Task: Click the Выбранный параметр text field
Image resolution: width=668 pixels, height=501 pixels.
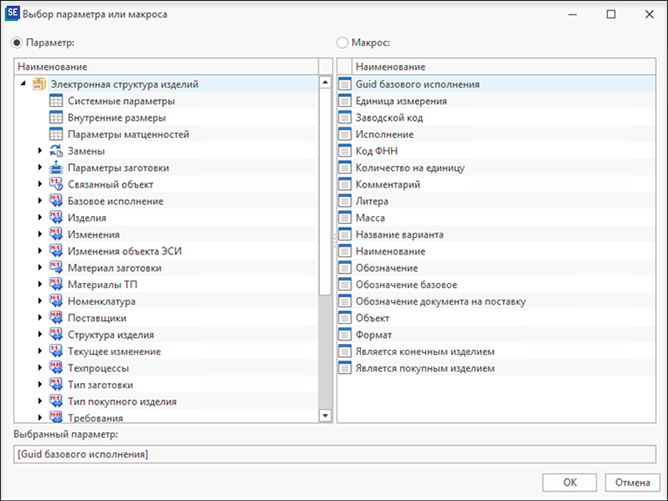Action: (x=334, y=454)
